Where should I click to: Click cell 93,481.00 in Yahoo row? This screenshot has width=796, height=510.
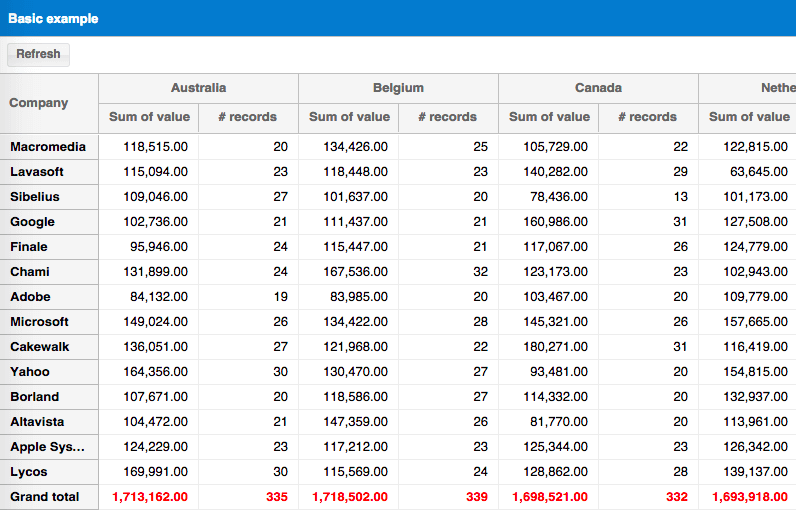pyautogui.click(x=549, y=372)
